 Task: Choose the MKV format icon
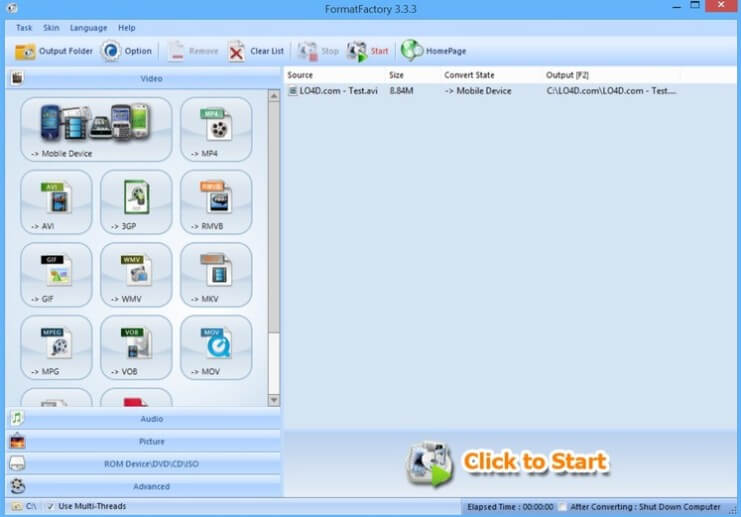[x=216, y=274]
